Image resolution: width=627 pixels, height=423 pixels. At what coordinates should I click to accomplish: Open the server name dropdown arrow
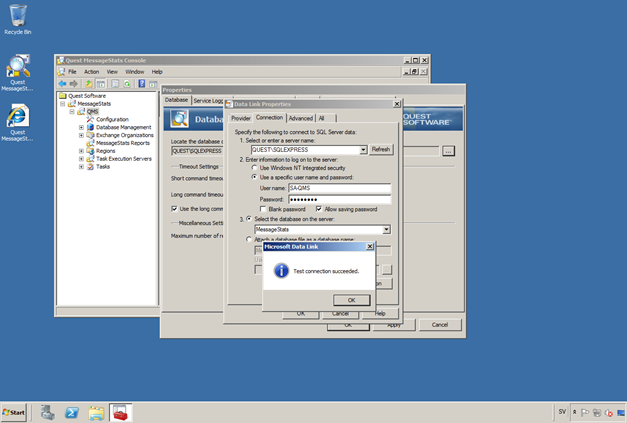pos(363,150)
